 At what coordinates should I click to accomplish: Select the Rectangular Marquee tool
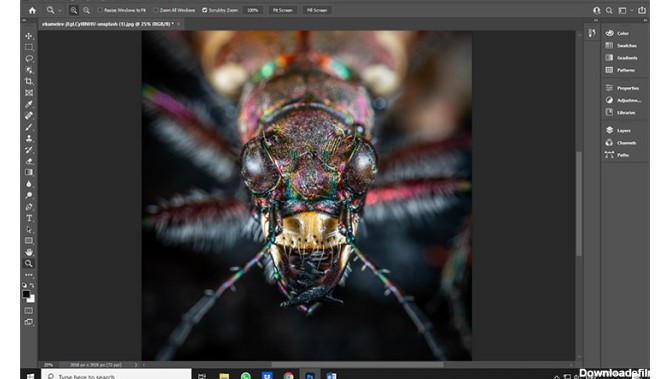29,47
